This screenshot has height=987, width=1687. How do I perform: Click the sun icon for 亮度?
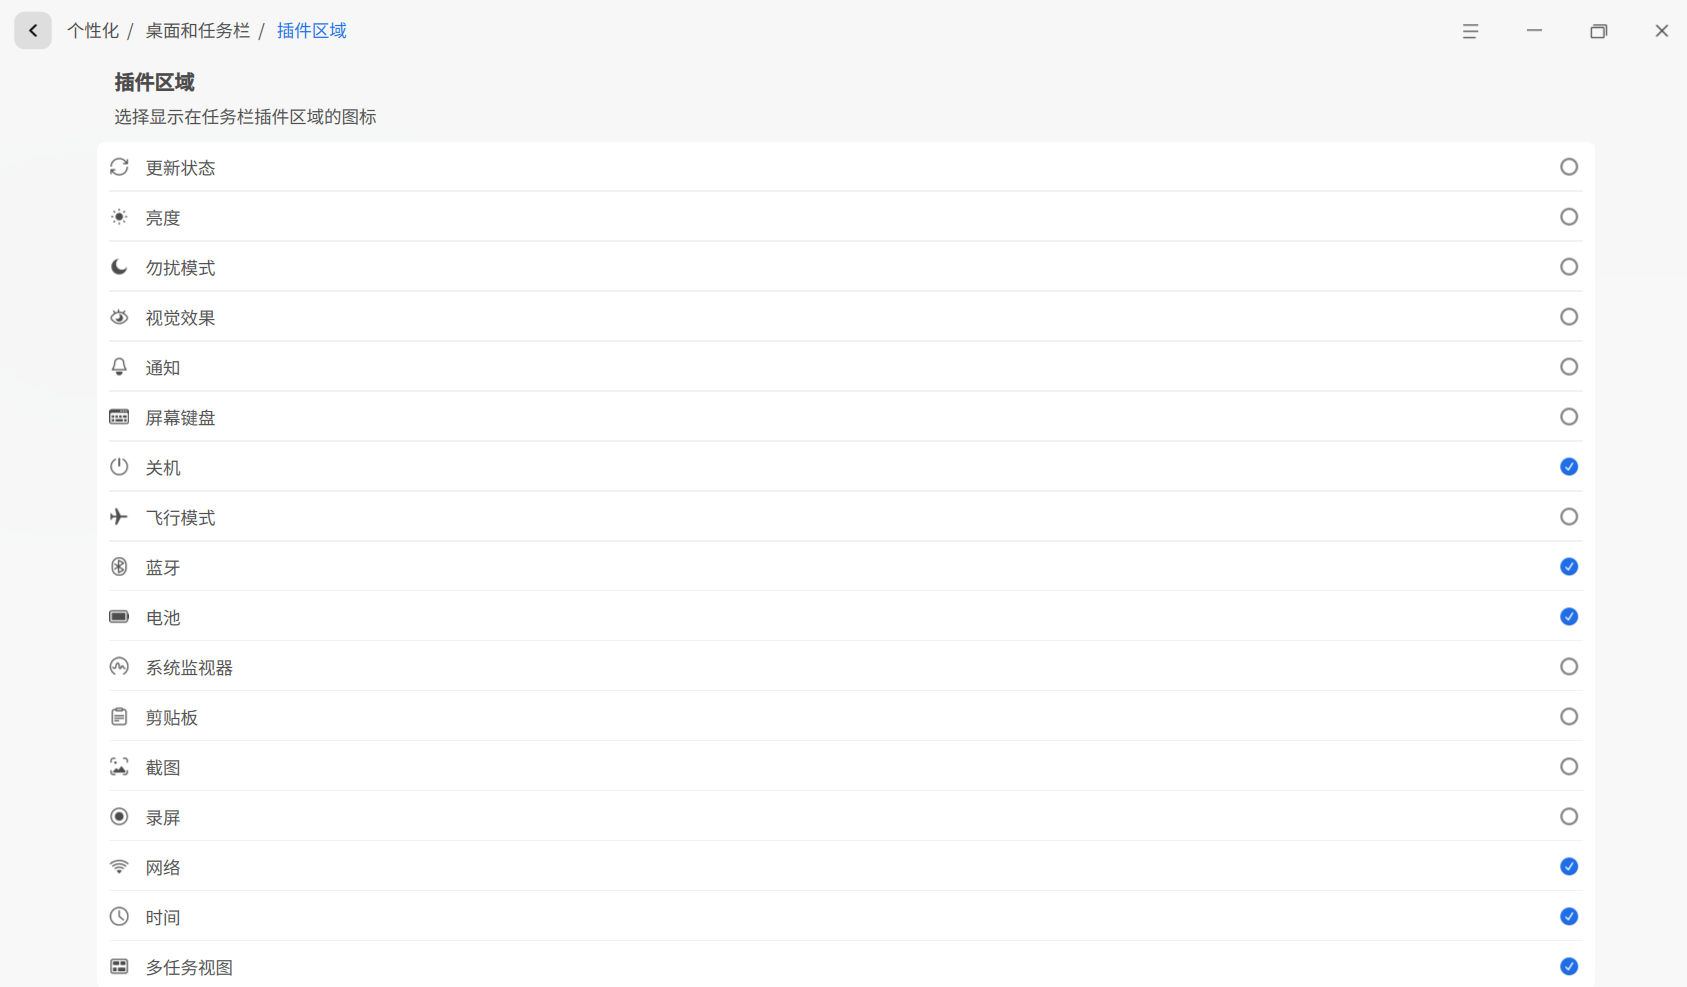119,217
